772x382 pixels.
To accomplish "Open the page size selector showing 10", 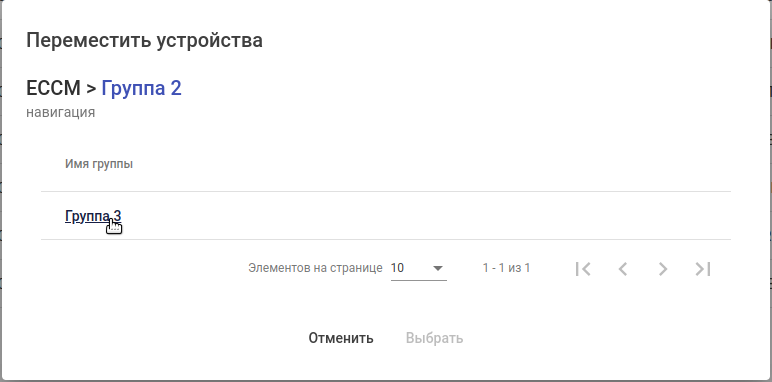I will click(418, 268).
